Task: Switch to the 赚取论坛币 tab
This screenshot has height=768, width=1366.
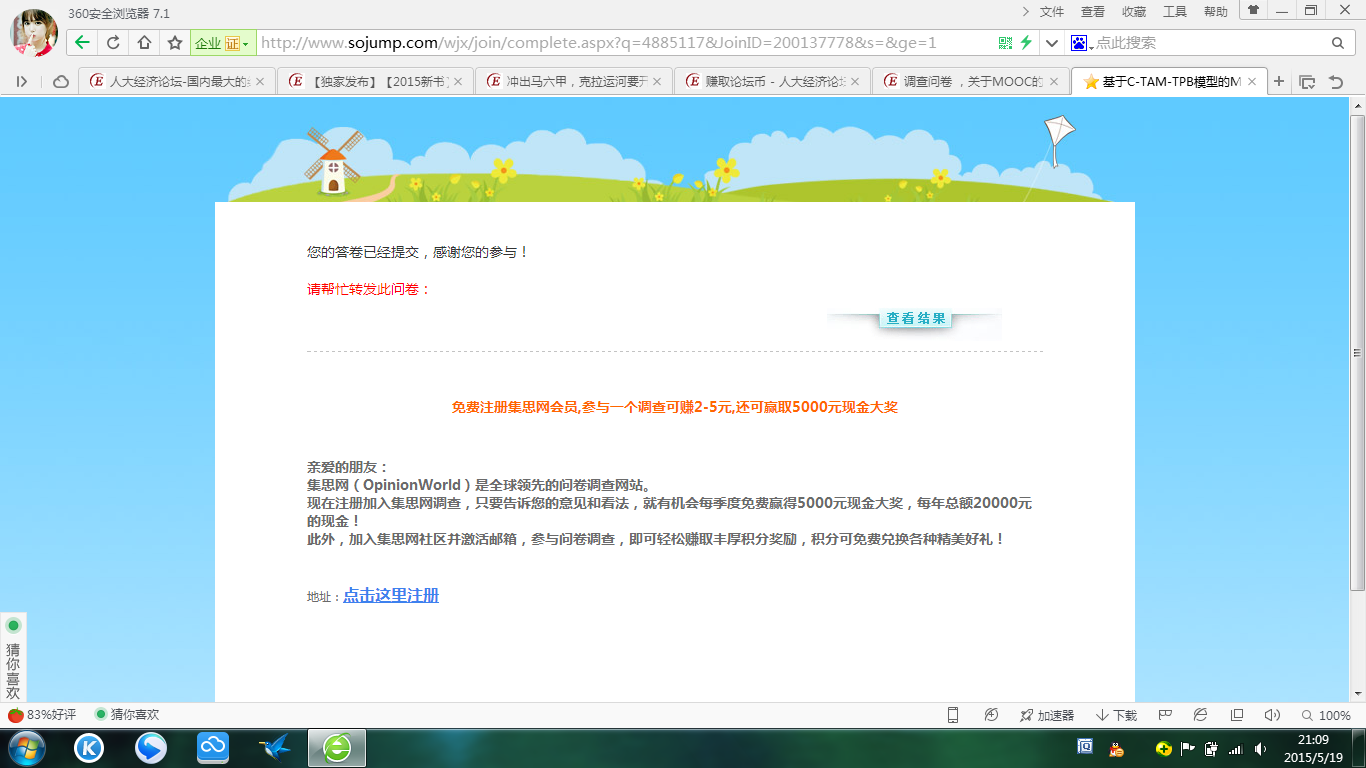Action: 773,82
